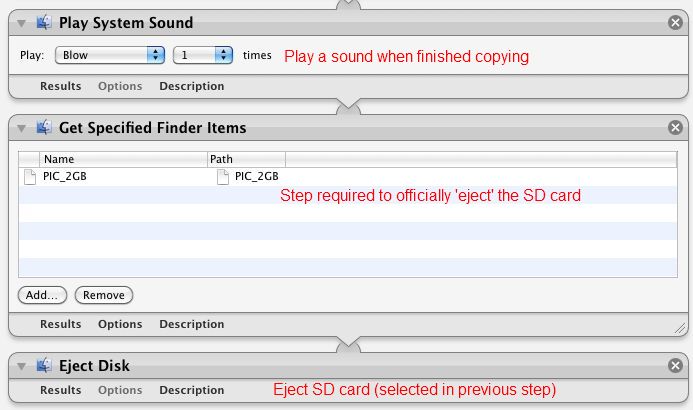Viewport: 693px width, 410px height.
Task: Select the PIC_2GB file icon in Name column
Action: coord(30,177)
